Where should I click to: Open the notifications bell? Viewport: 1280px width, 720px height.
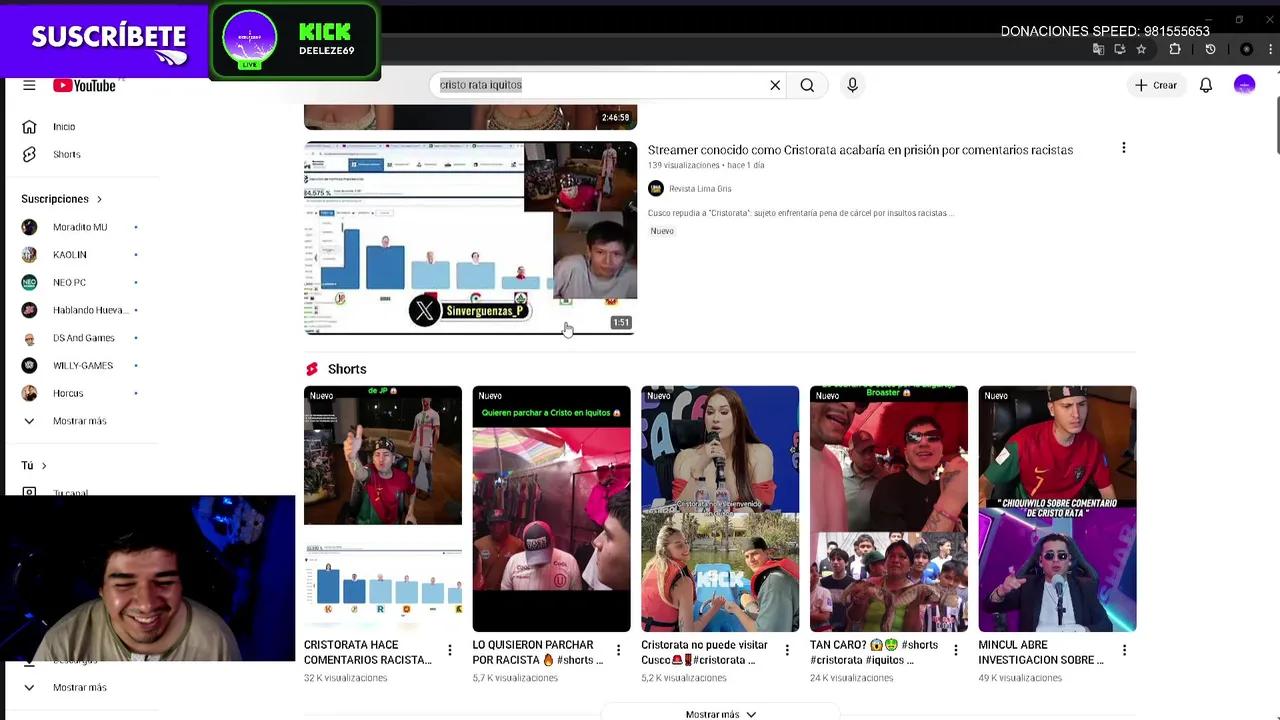pos(1206,86)
